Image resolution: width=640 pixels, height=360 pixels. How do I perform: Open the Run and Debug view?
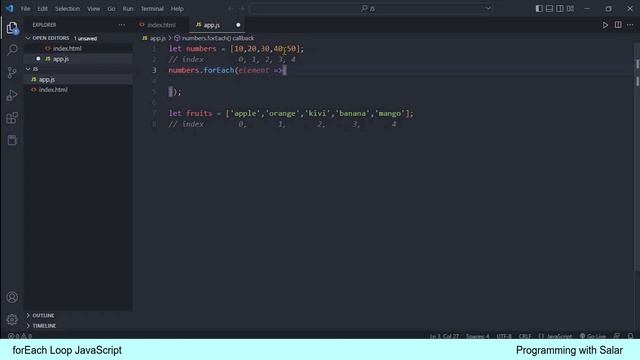point(12,95)
